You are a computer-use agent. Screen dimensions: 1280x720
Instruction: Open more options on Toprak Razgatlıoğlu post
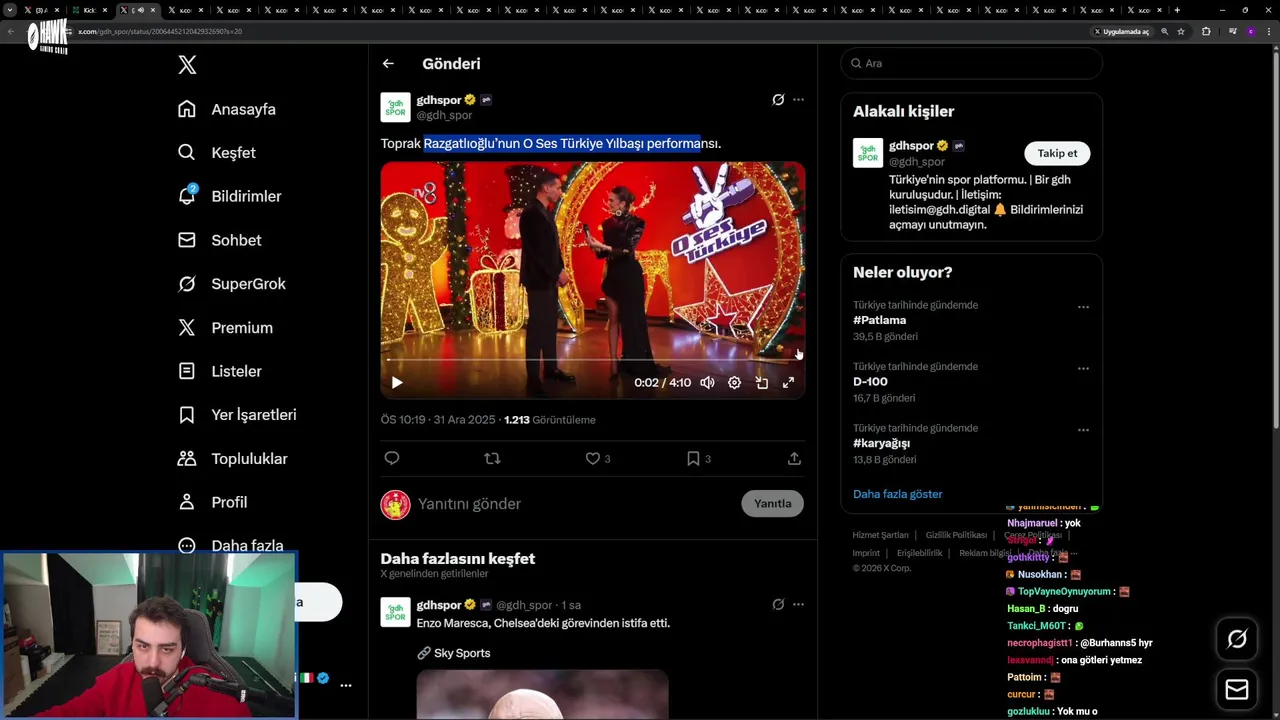point(798,100)
